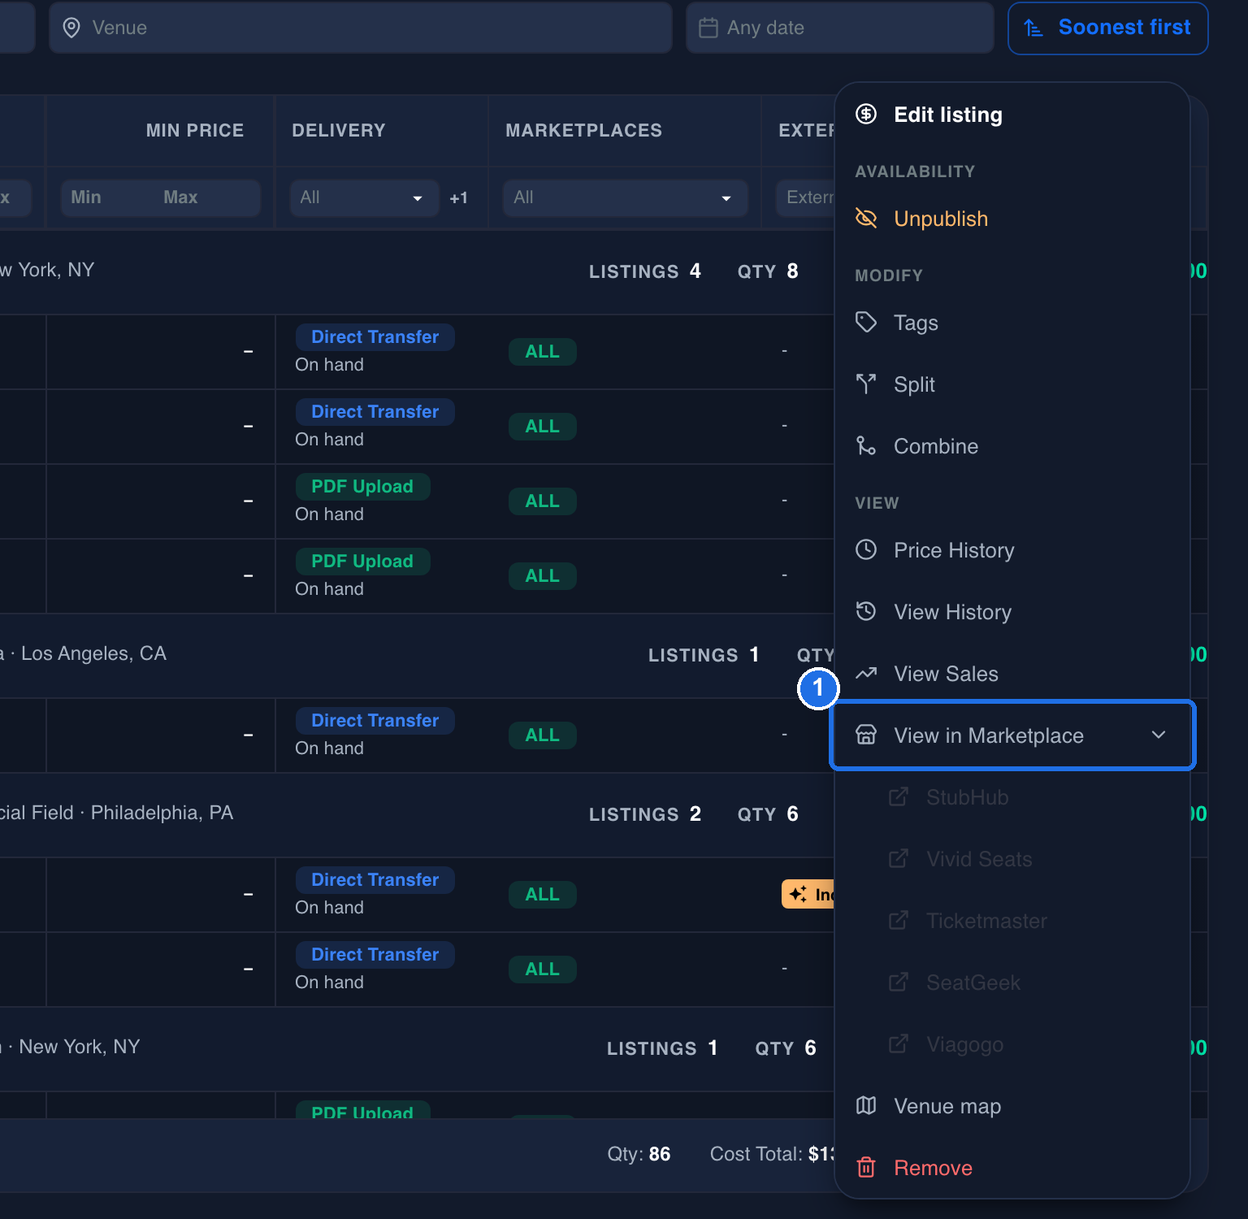Click the StubHub external link icon
This screenshot has height=1219, width=1248.
point(899,797)
